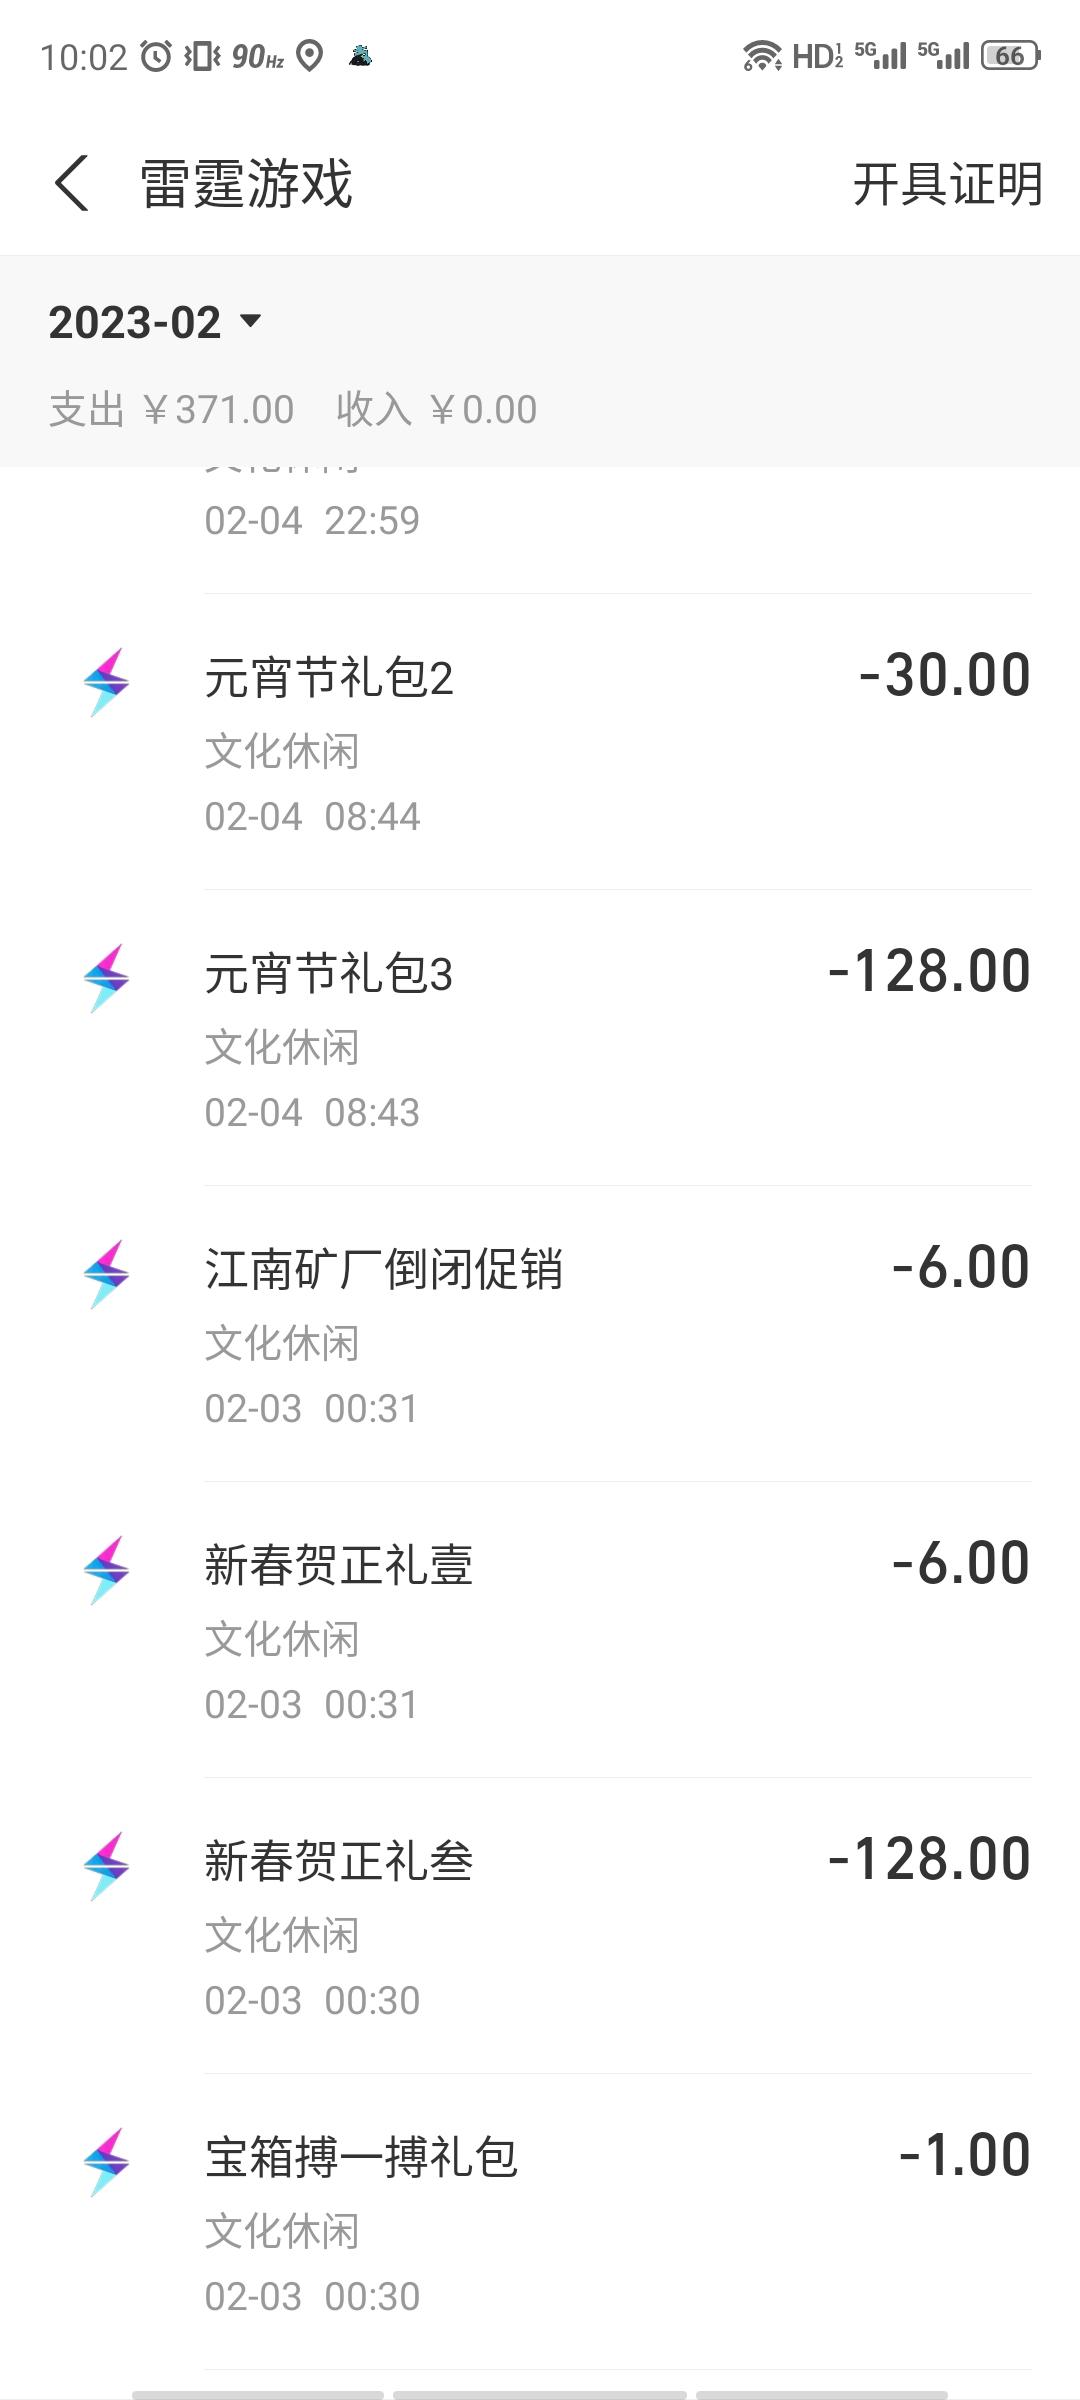
Task: Tap the Wi-Fi icon in status bar
Action: pyautogui.click(x=762, y=56)
